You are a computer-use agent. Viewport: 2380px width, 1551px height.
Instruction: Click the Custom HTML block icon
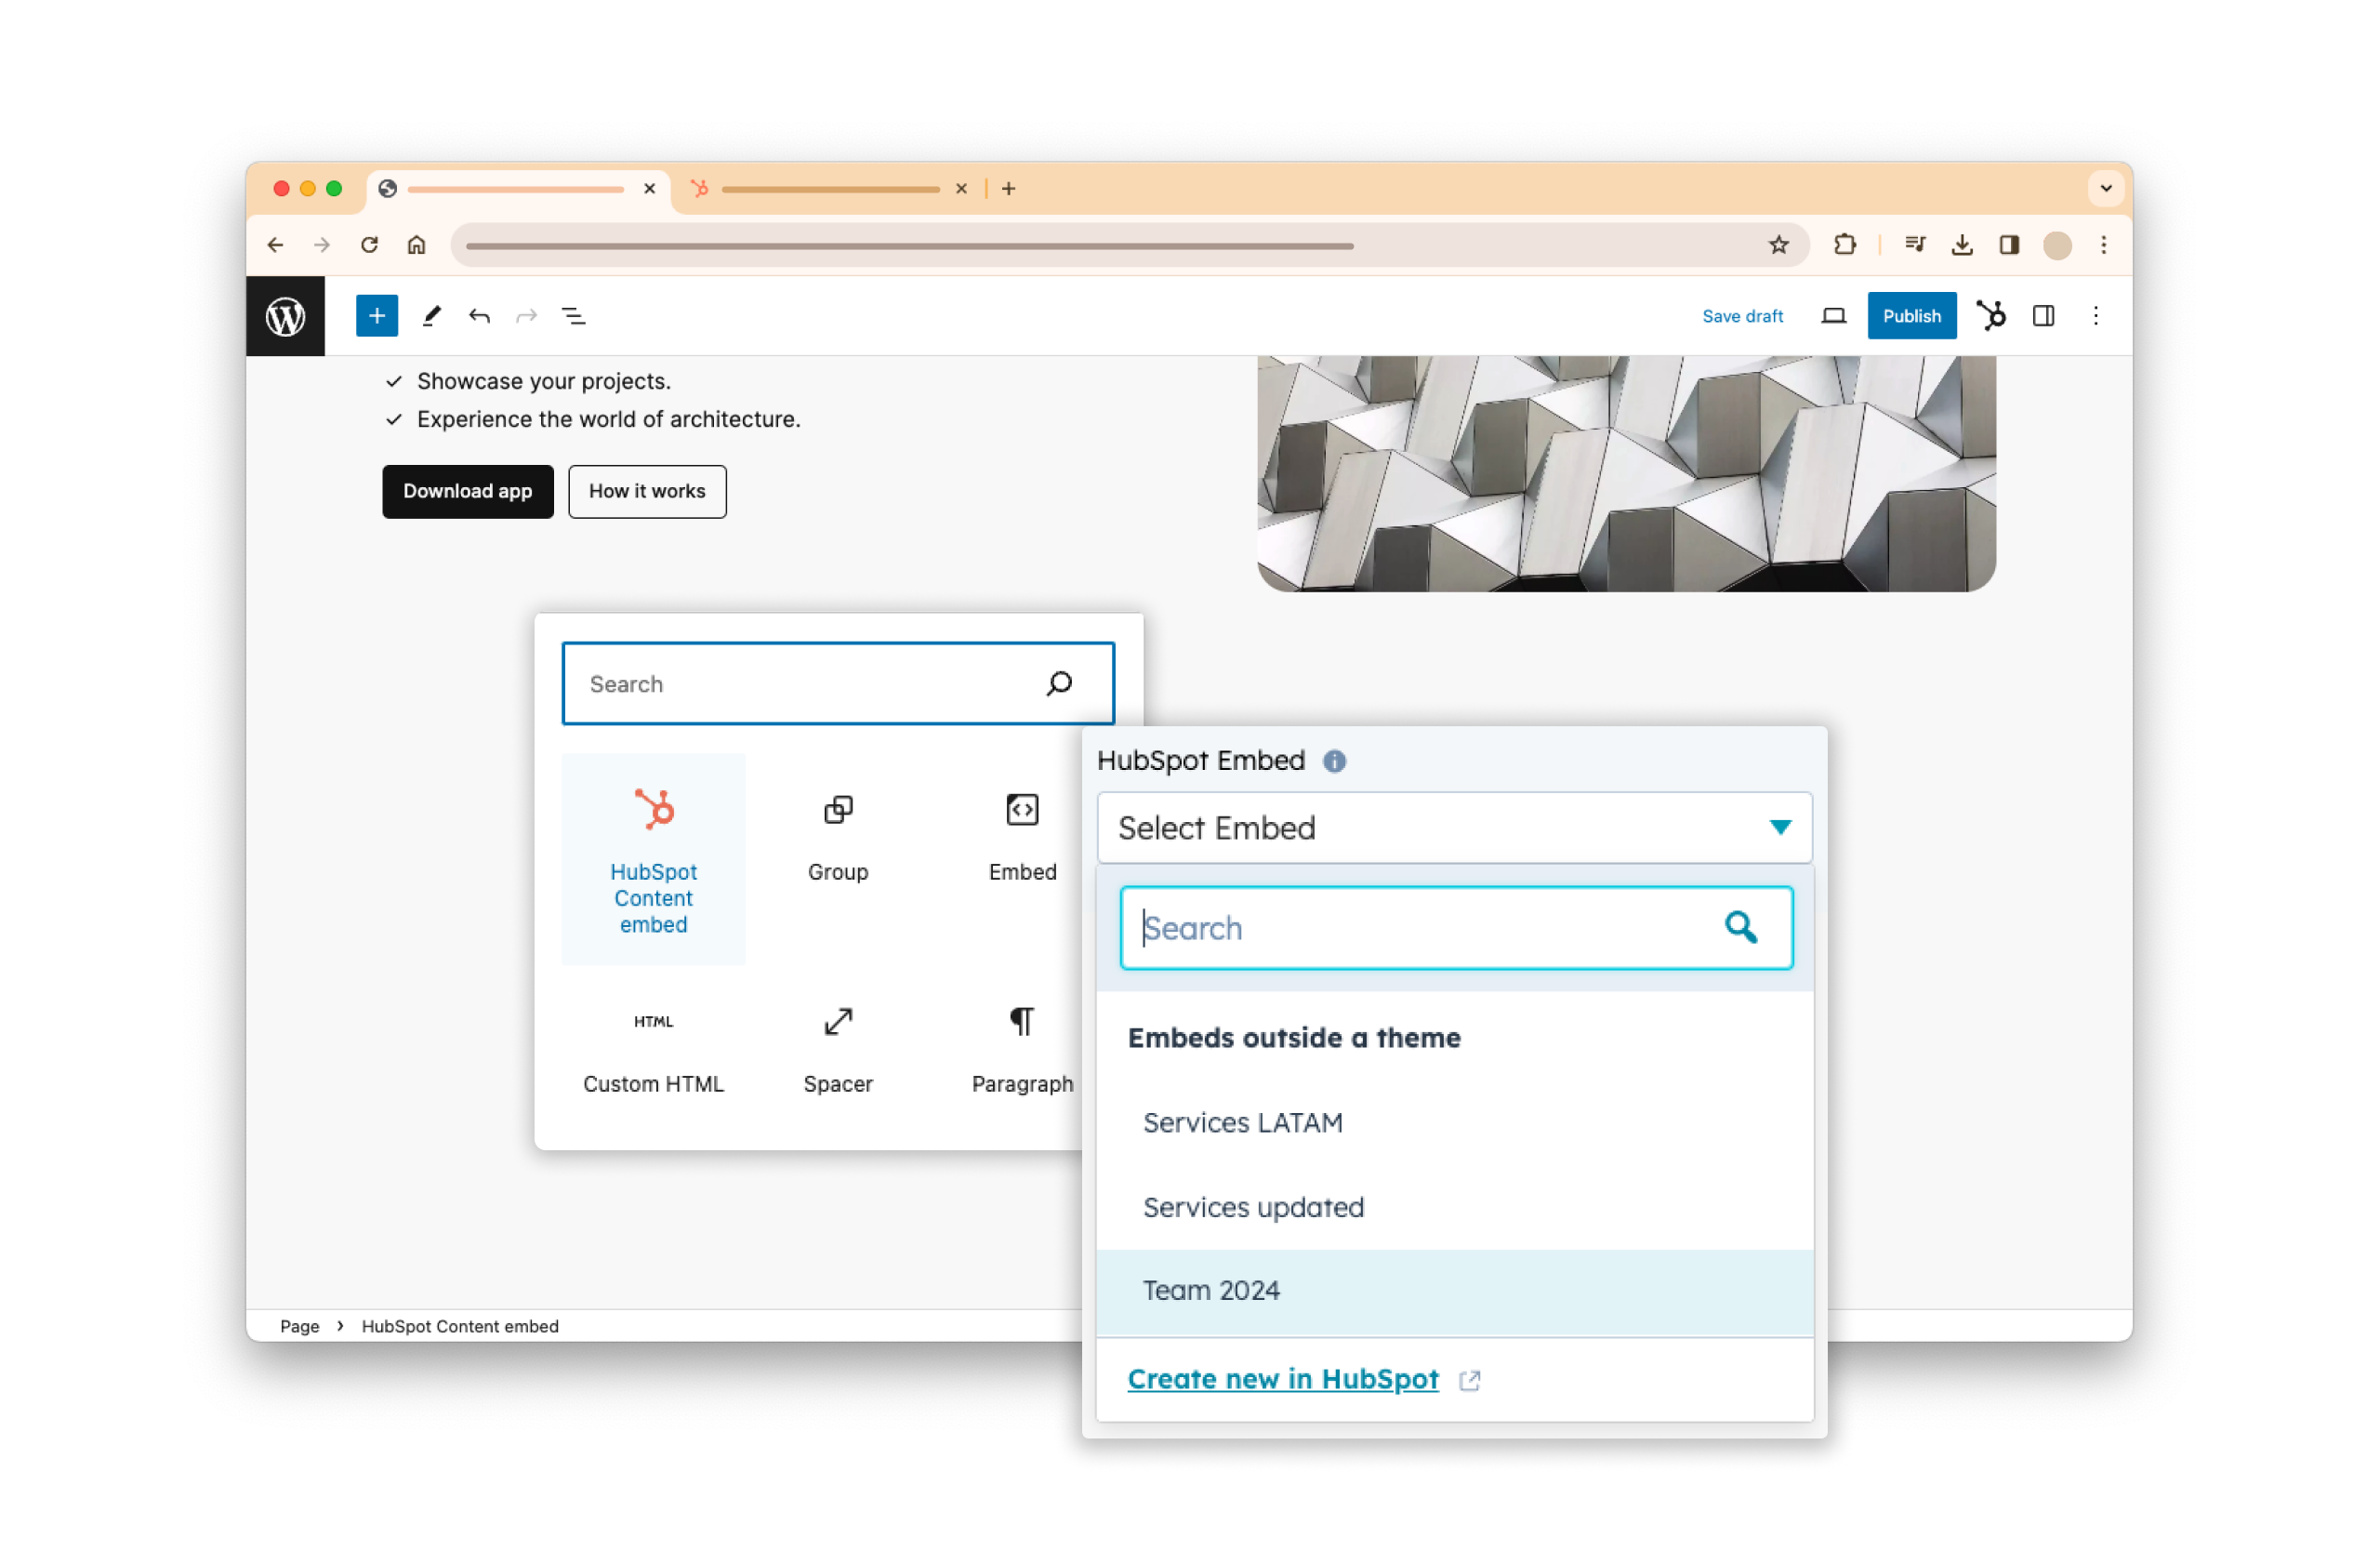coord(654,1022)
